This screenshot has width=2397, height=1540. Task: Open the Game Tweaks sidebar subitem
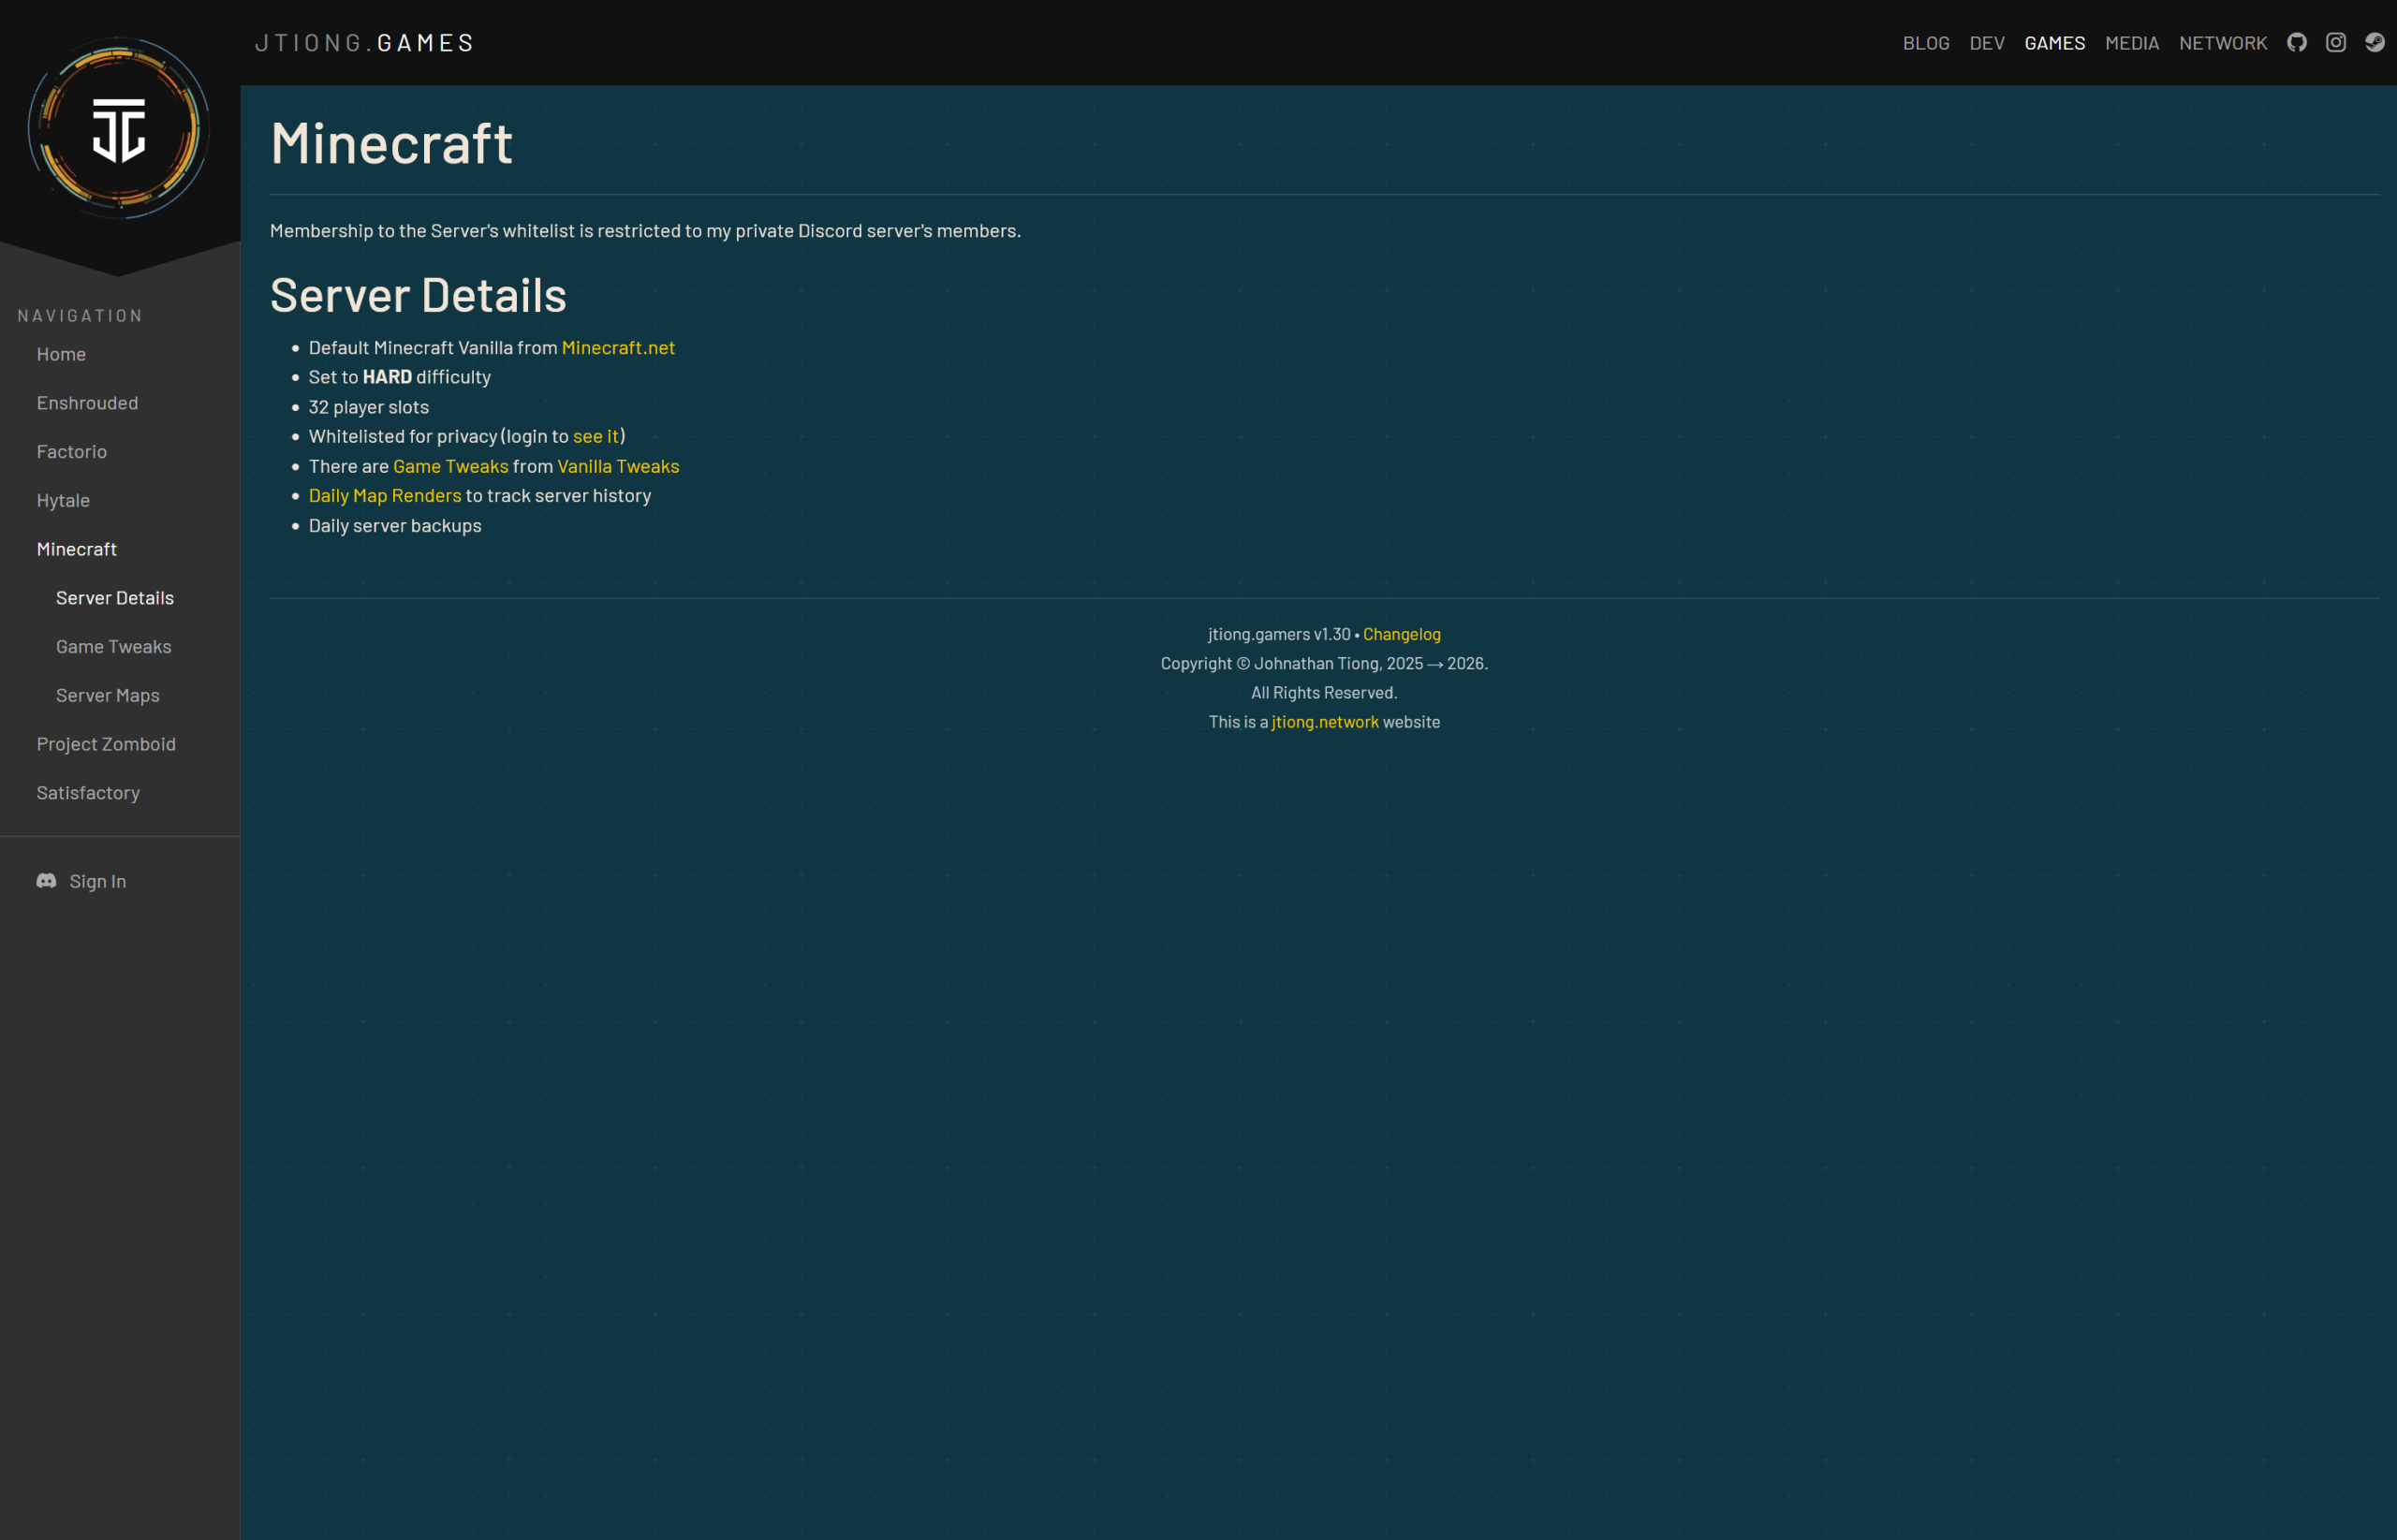tap(113, 646)
